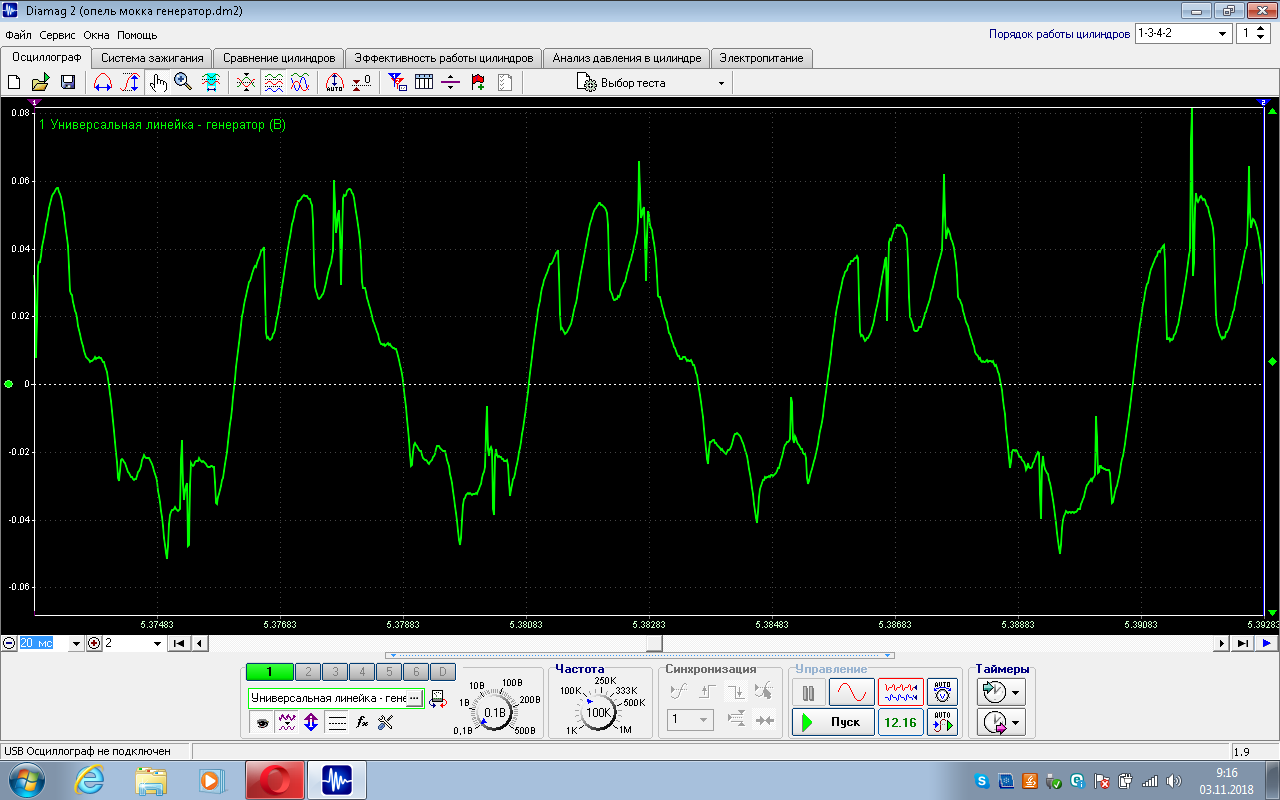Screen dimensions: 1280x800
Task: Click the purple division line icon
Action: tap(450, 83)
